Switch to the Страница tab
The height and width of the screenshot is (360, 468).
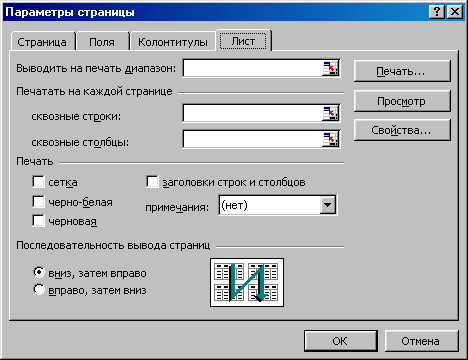[x=42, y=42]
